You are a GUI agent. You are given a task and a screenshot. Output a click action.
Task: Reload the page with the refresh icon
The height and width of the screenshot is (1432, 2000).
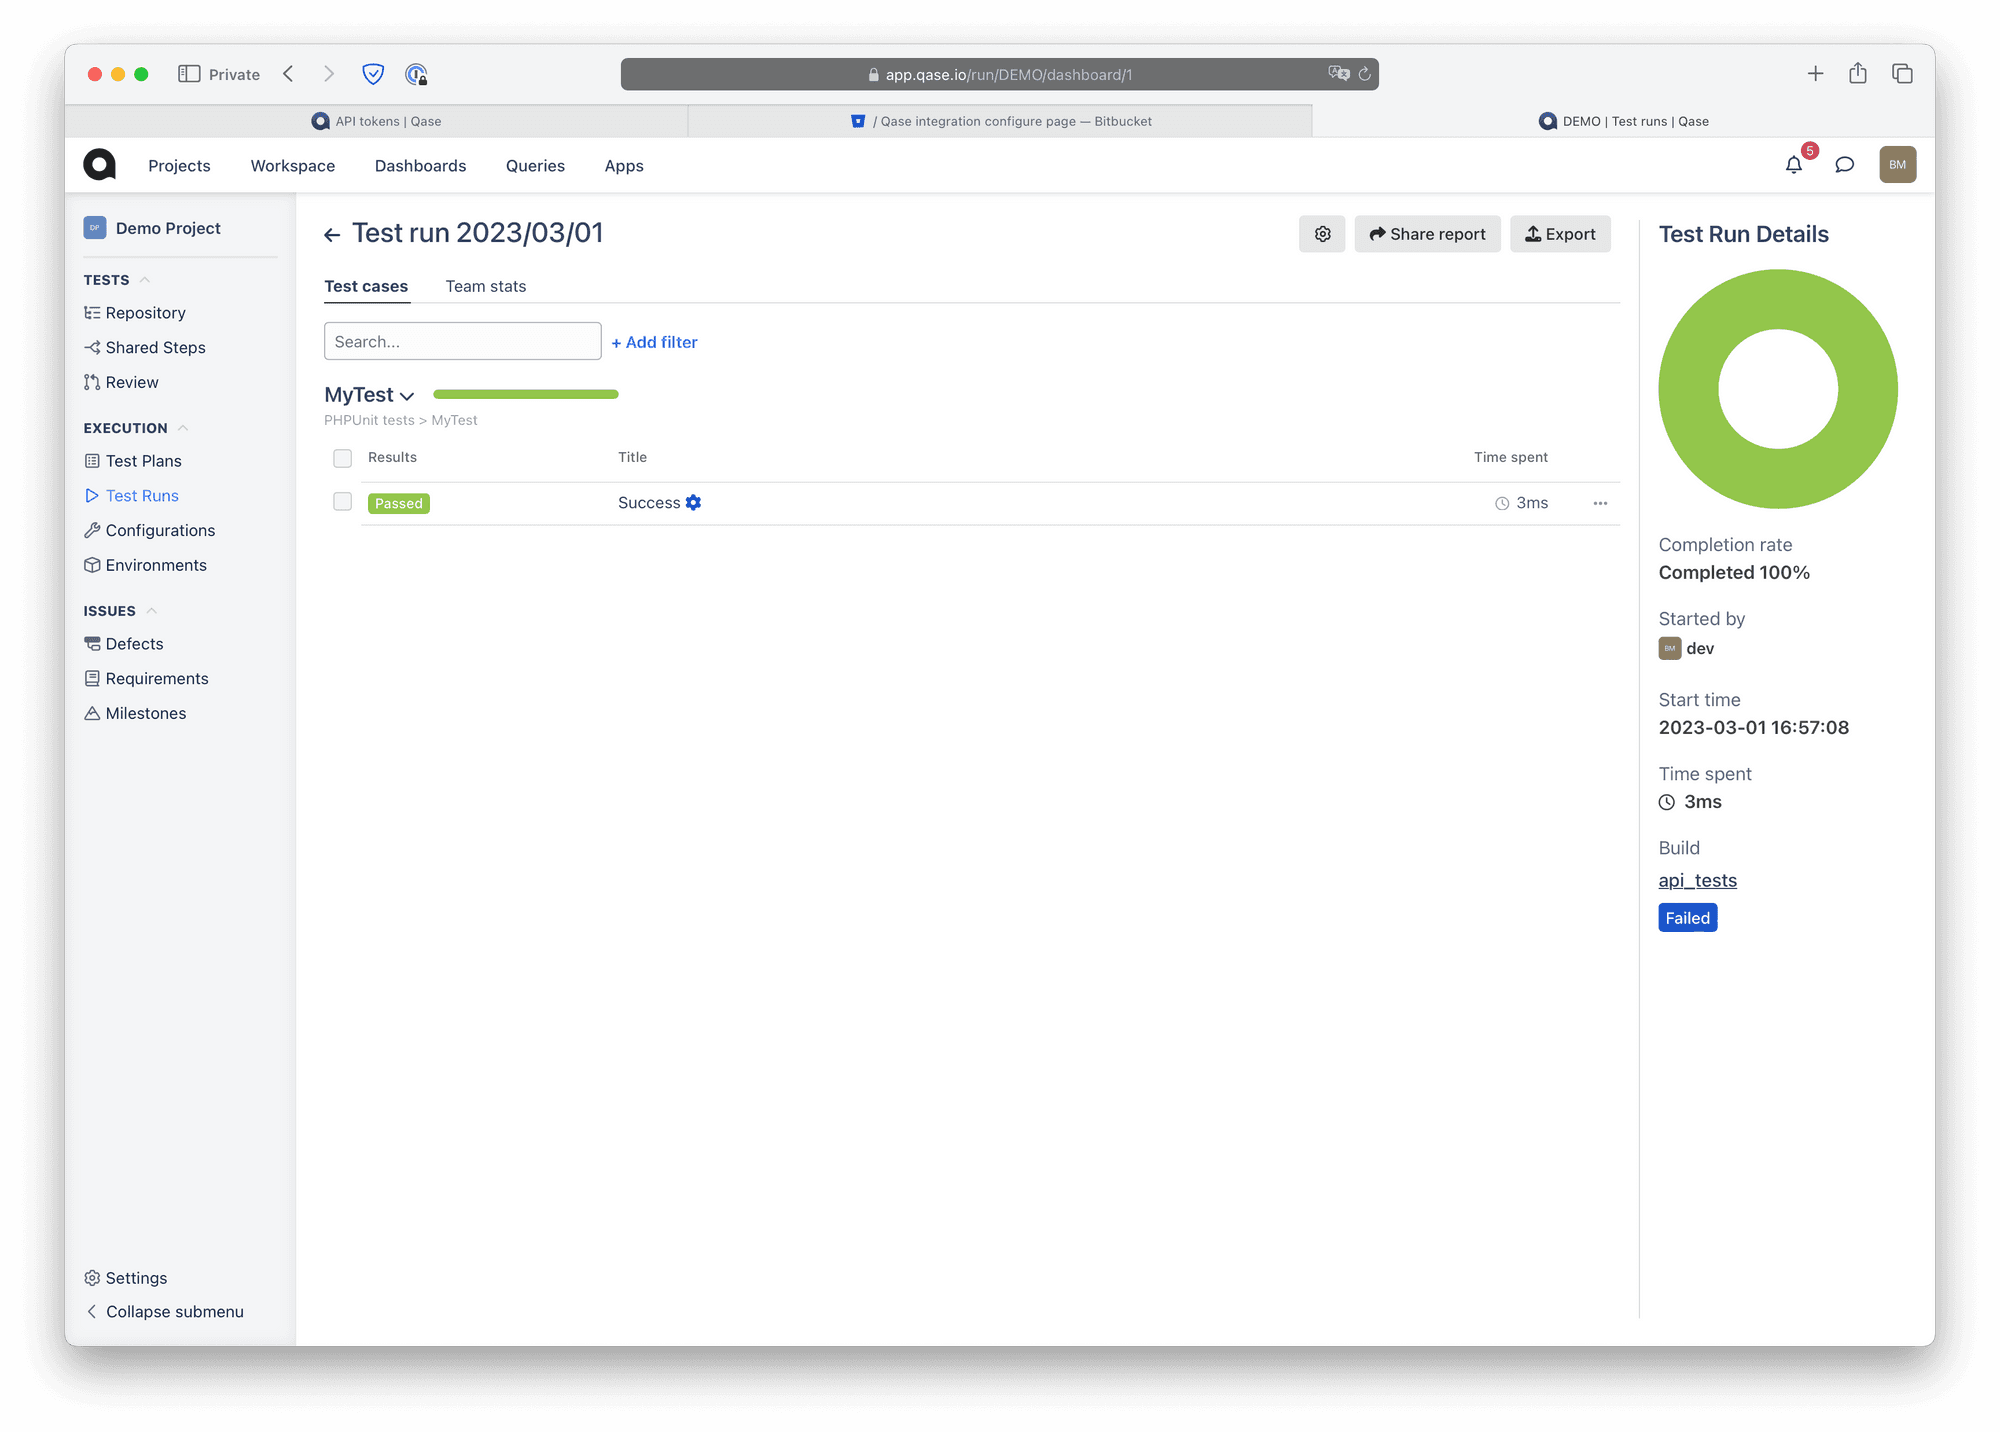click(x=1364, y=74)
